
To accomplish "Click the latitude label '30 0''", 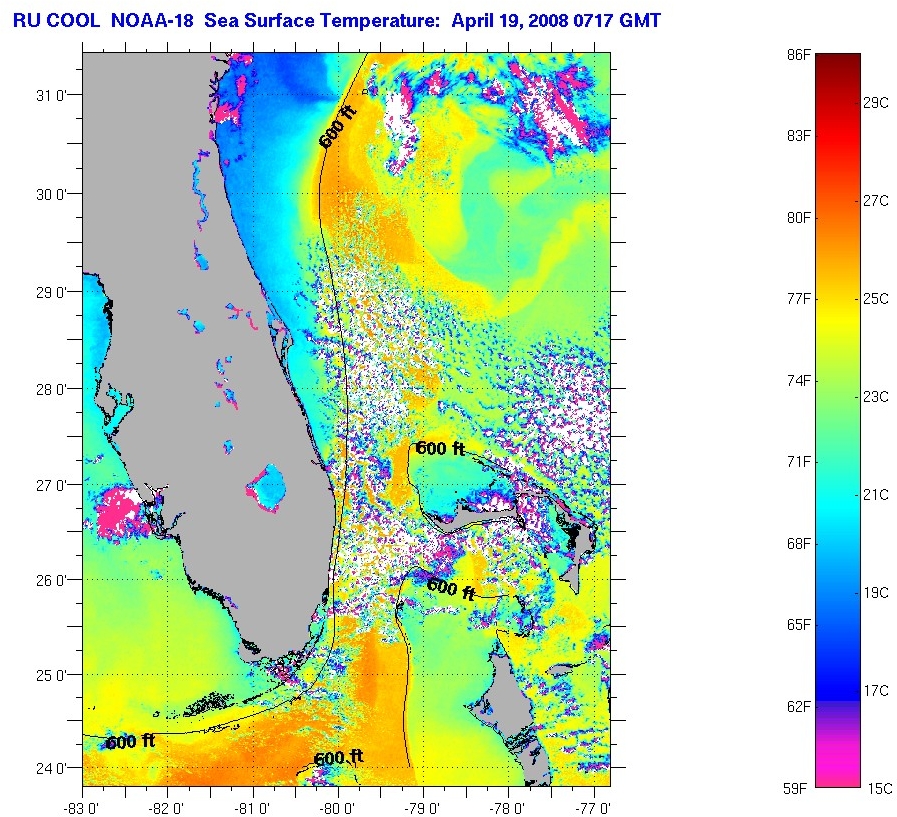I will pyautogui.click(x=51, y=195).
